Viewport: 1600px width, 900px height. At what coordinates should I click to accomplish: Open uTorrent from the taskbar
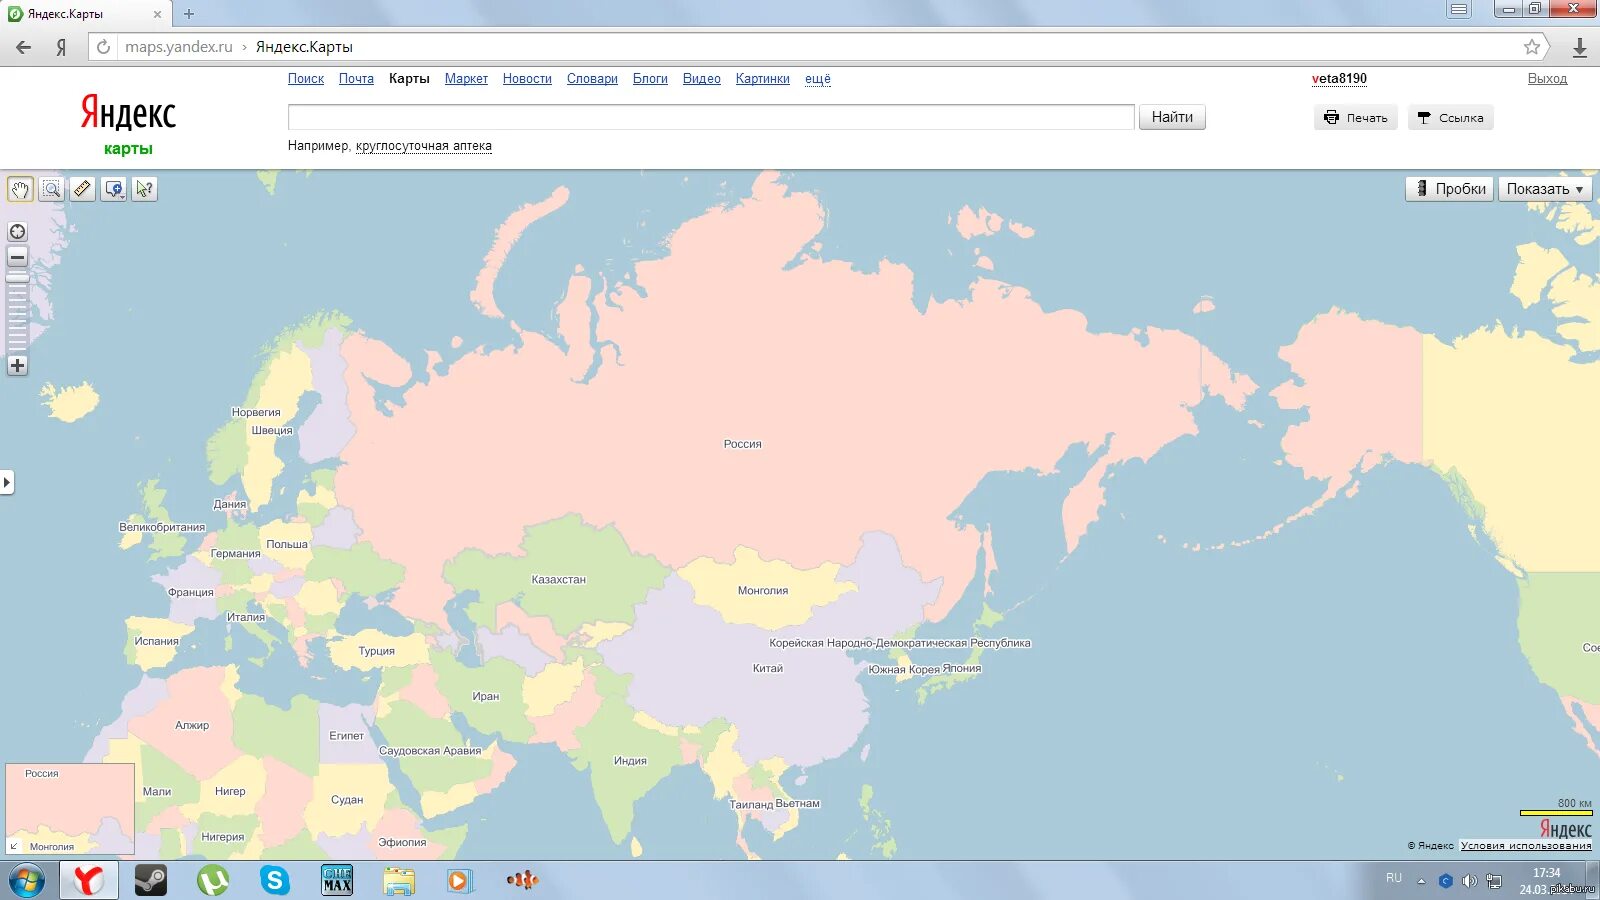(x=213, y=881)
